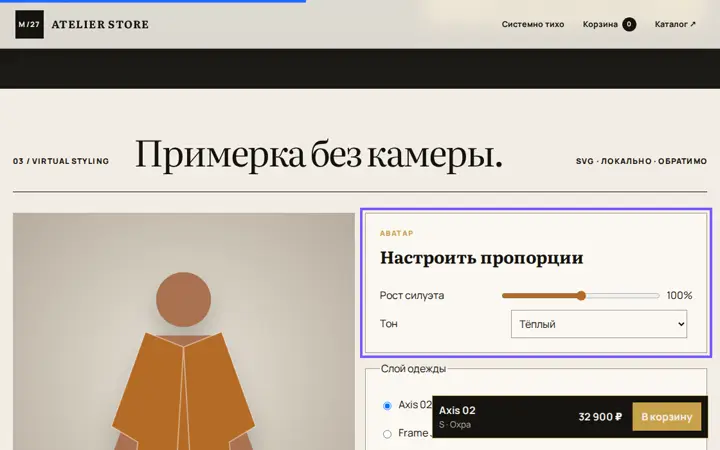This screenshot has height=450, width=720.
Task: Select the Frame radio button
Action: point(387,433)
